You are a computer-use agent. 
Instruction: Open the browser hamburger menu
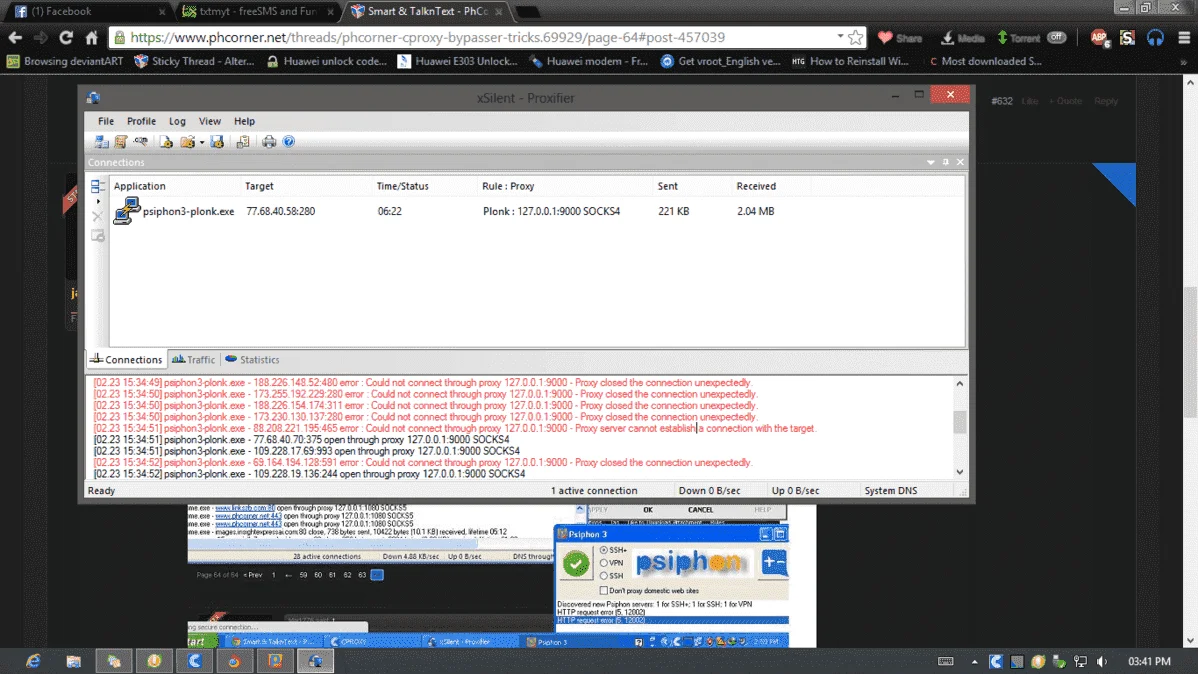(1184, 37)
